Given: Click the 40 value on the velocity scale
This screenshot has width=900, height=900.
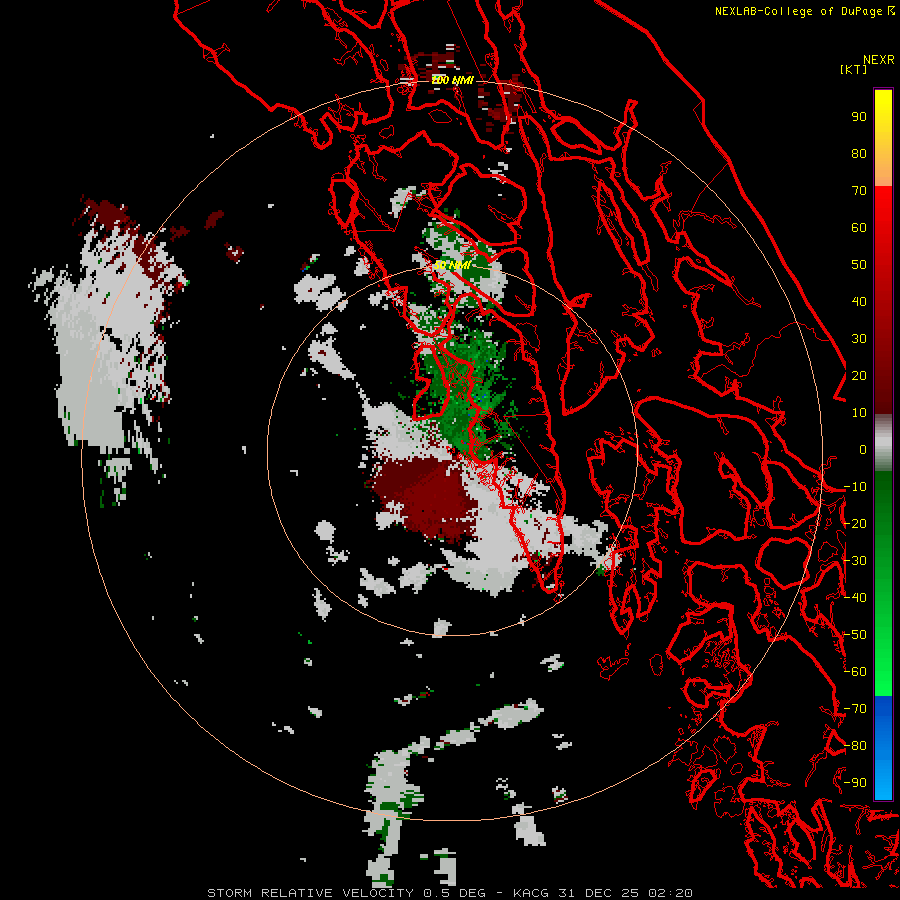Looking at the screenshot, I should pos(859,301).
